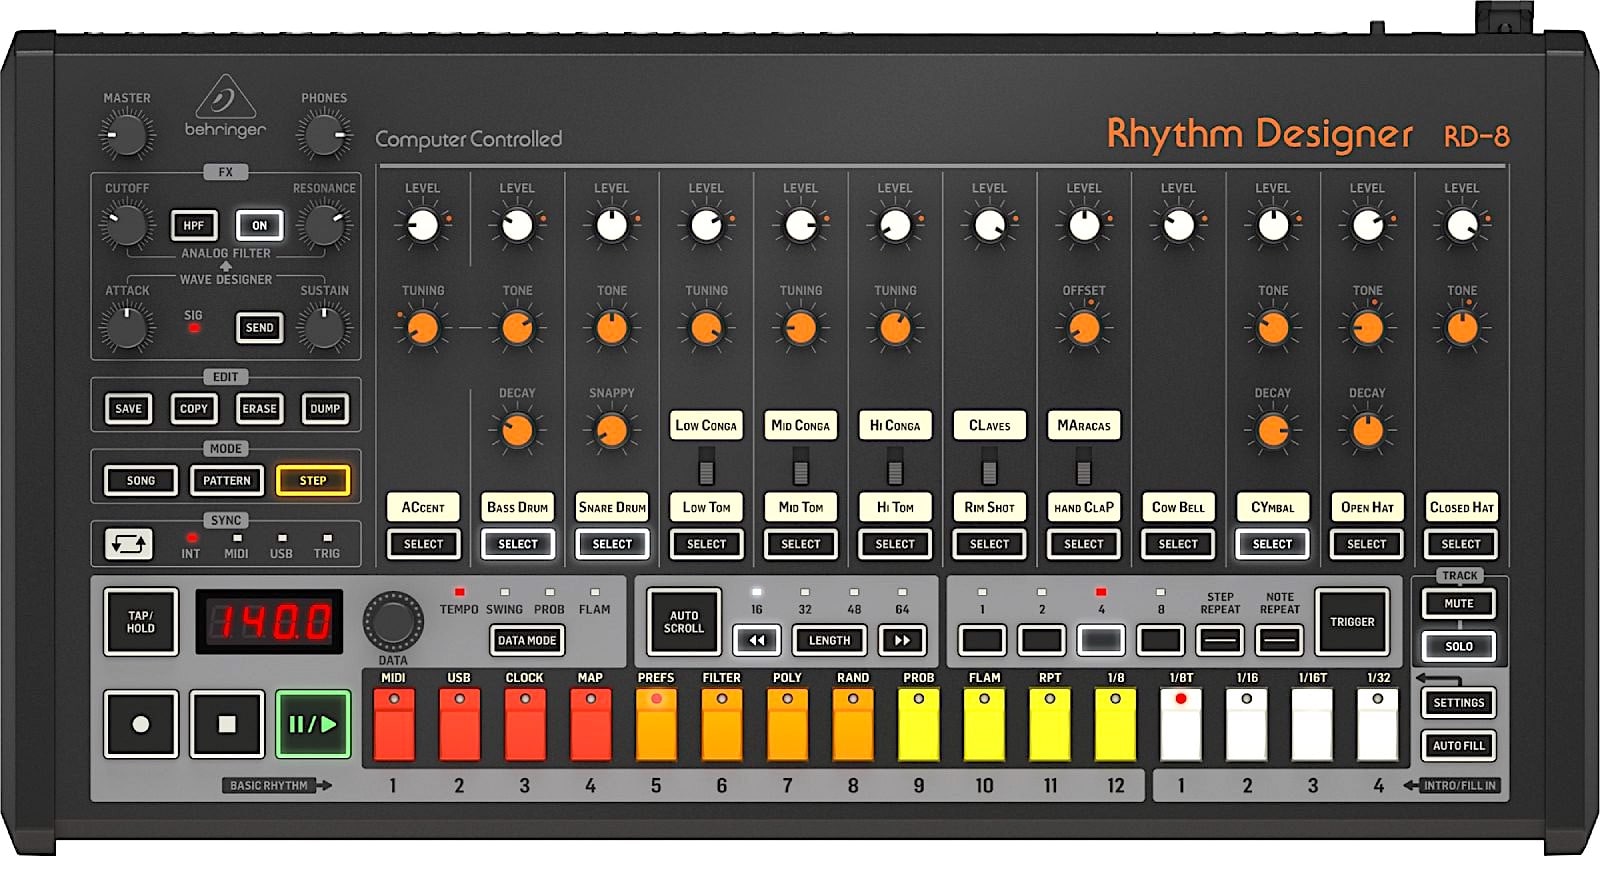Adjust the Accent column TUNING knob
Image resolution: width=1600 pixels, height=881 pixels.
pos(423,328)
